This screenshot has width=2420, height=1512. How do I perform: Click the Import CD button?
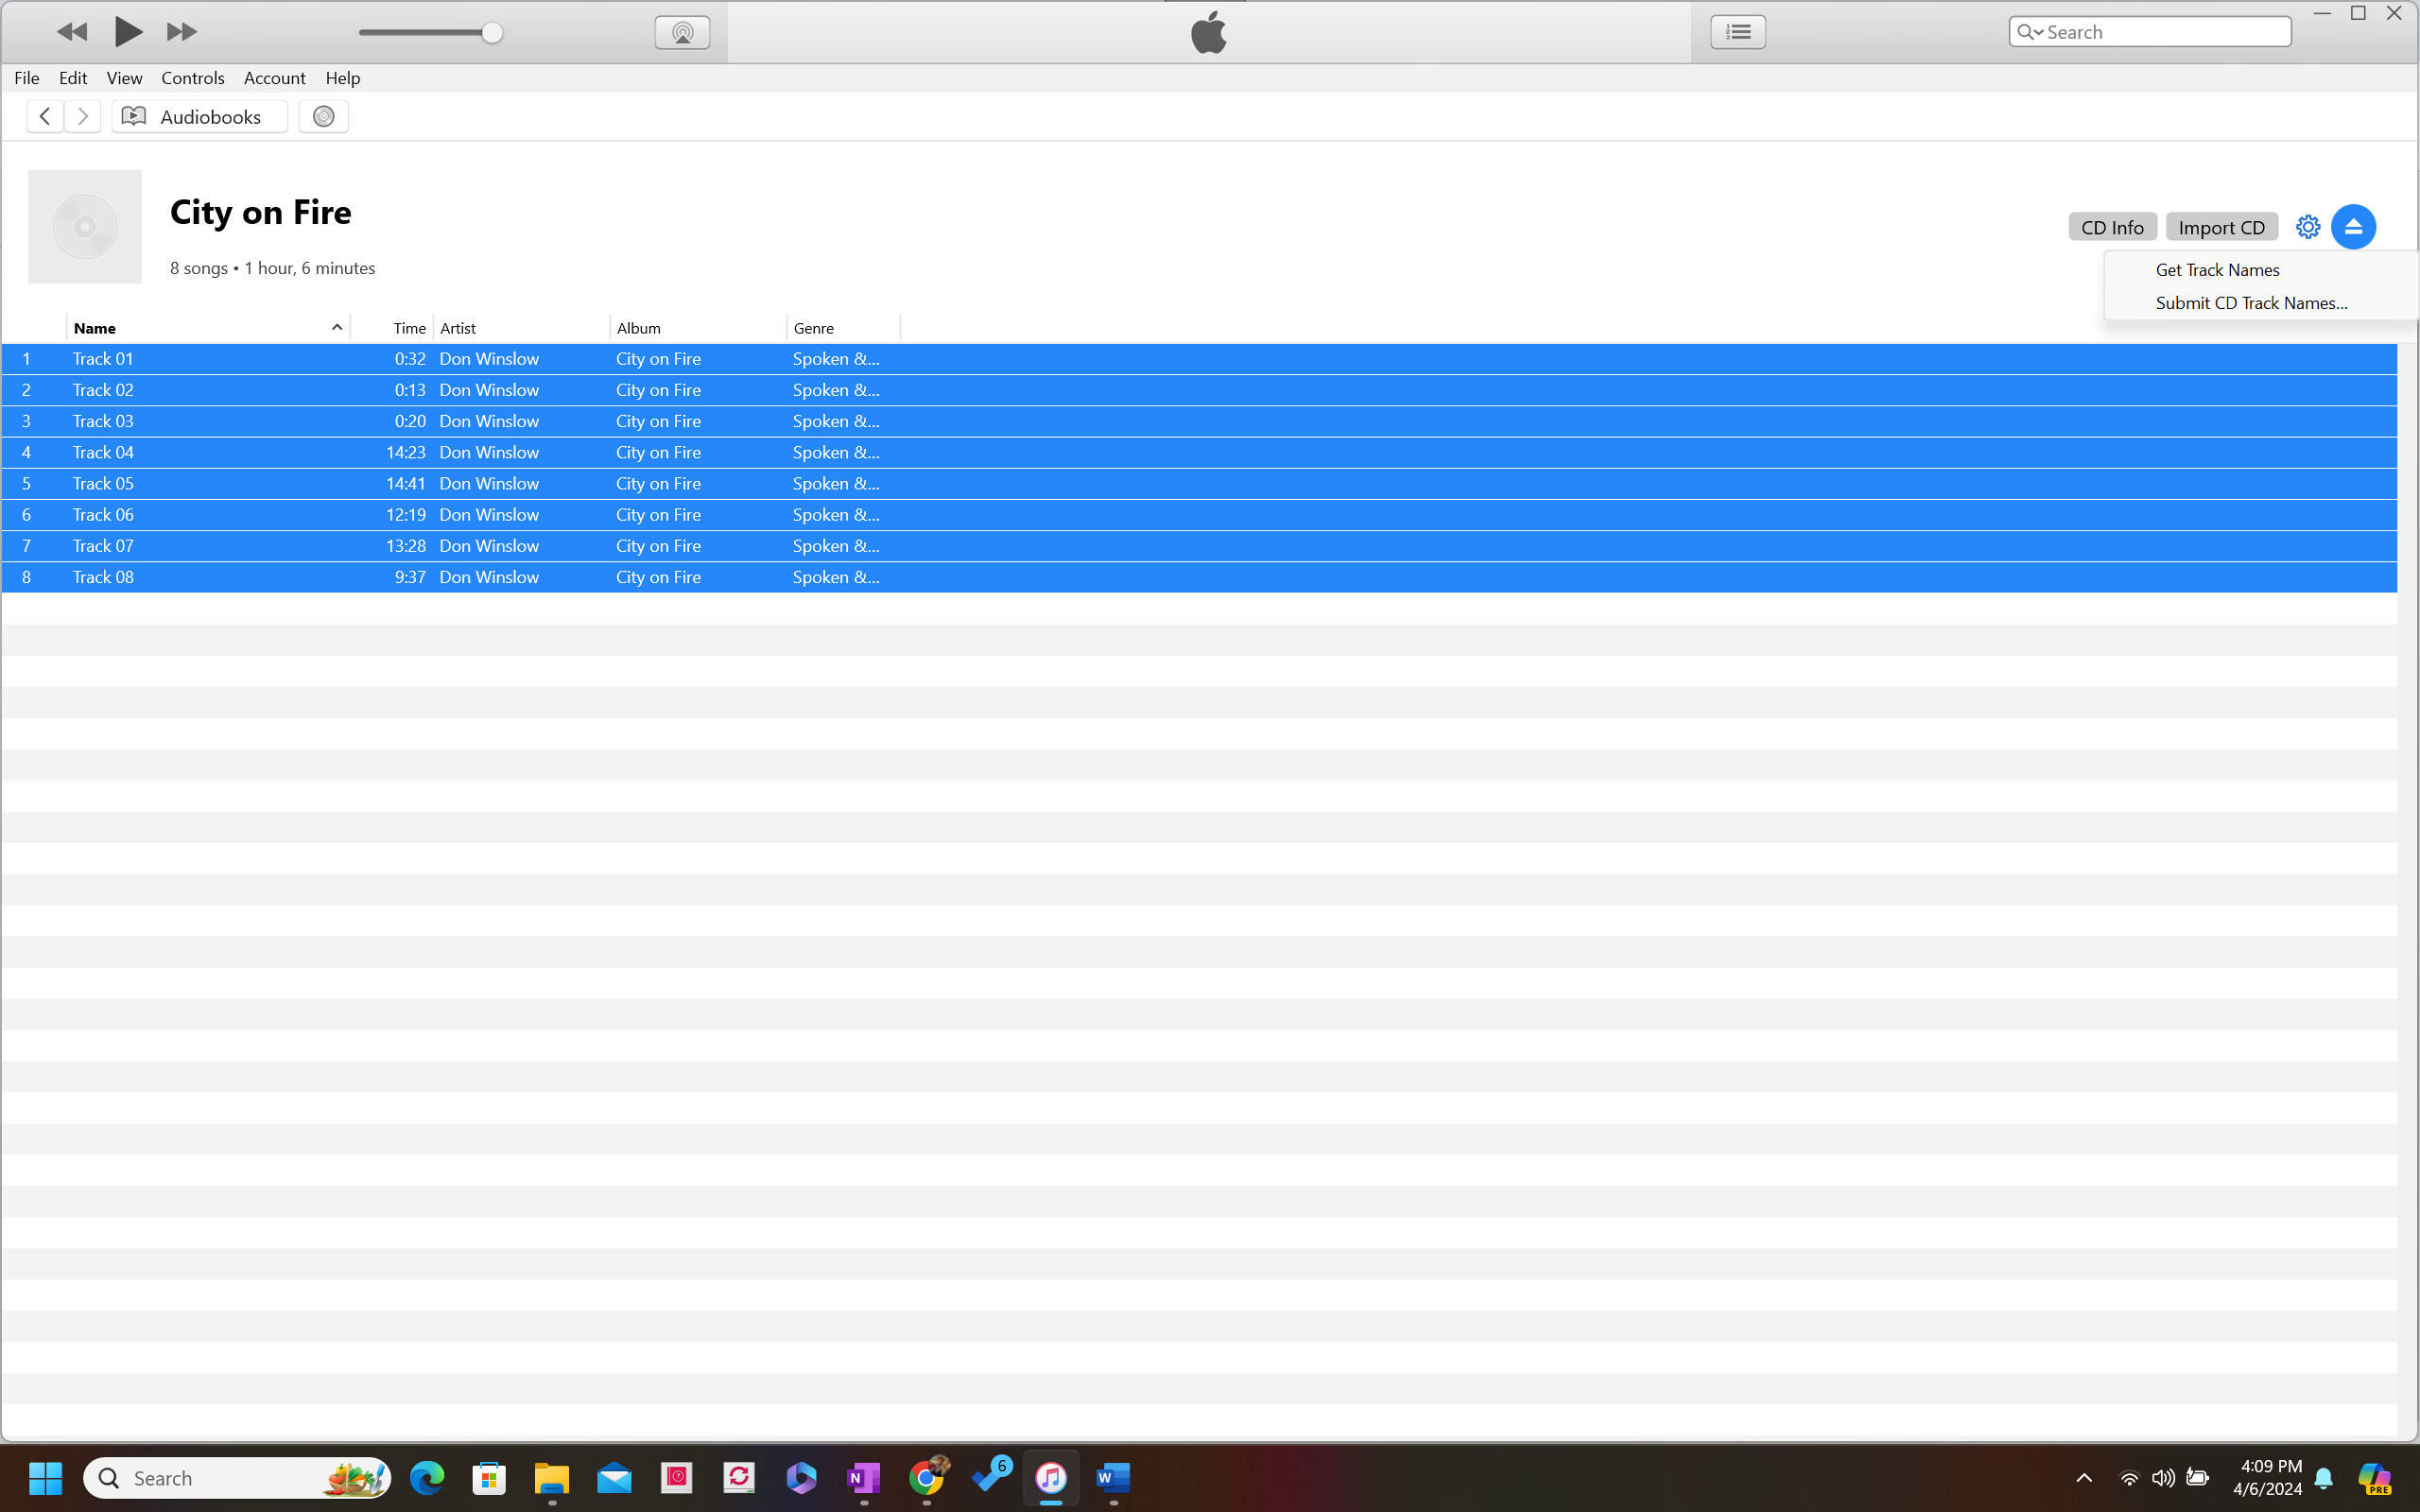[x=2220, y=226]
